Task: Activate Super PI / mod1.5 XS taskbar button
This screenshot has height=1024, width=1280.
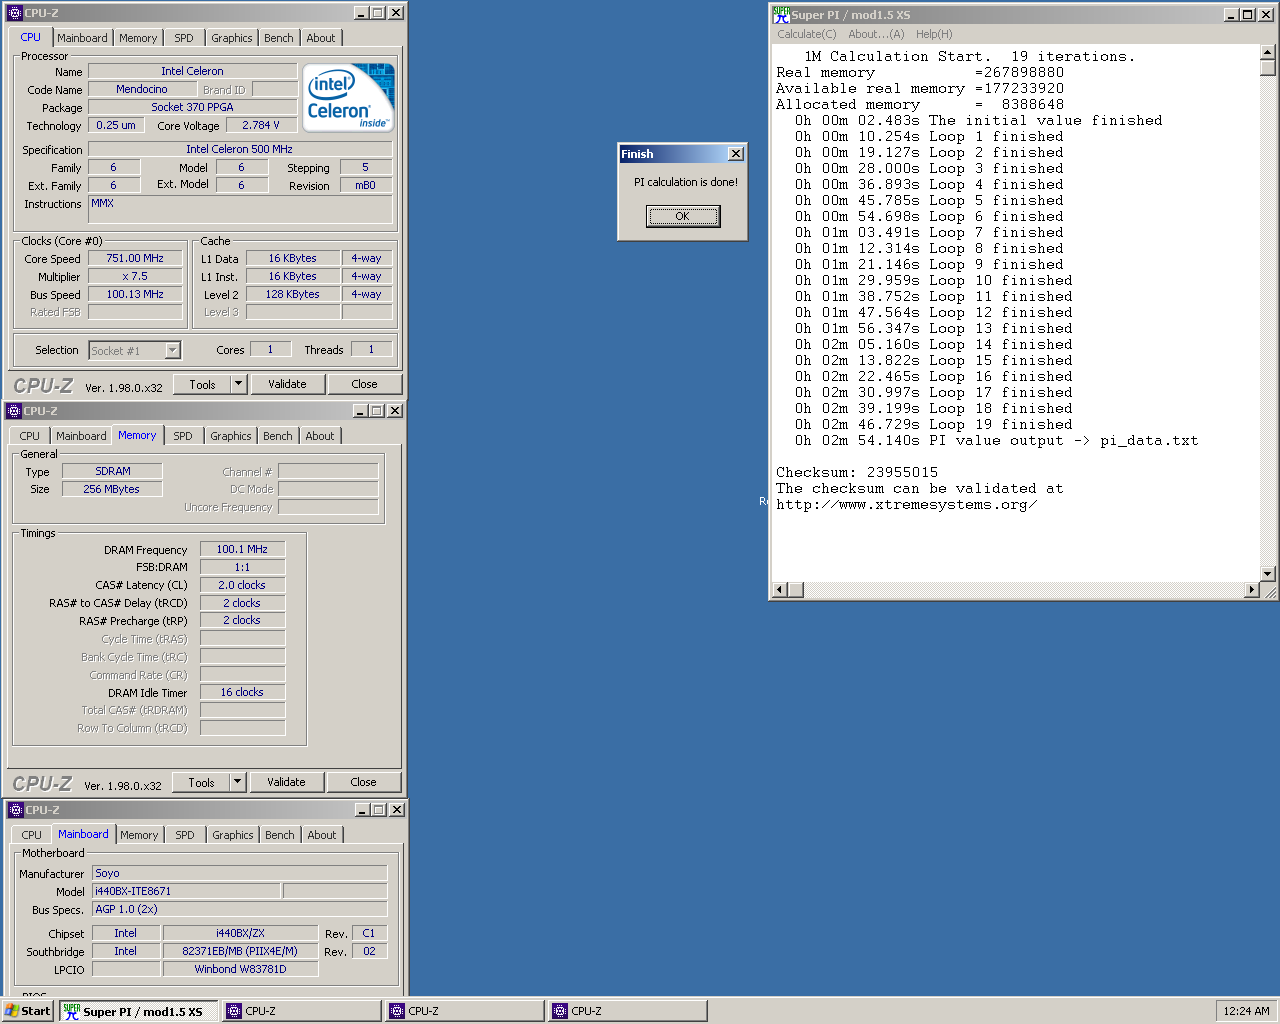Action: [x=139, y=1011]
